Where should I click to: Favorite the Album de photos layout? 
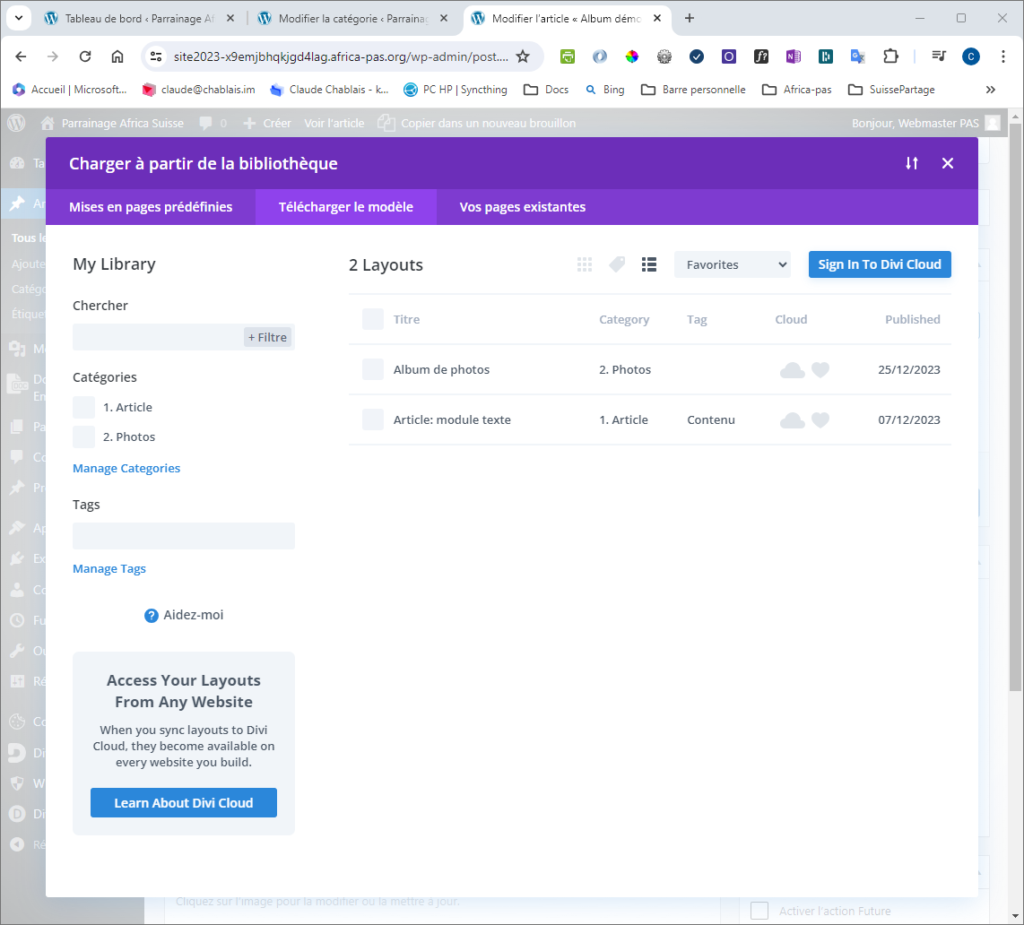pos(820,370)
